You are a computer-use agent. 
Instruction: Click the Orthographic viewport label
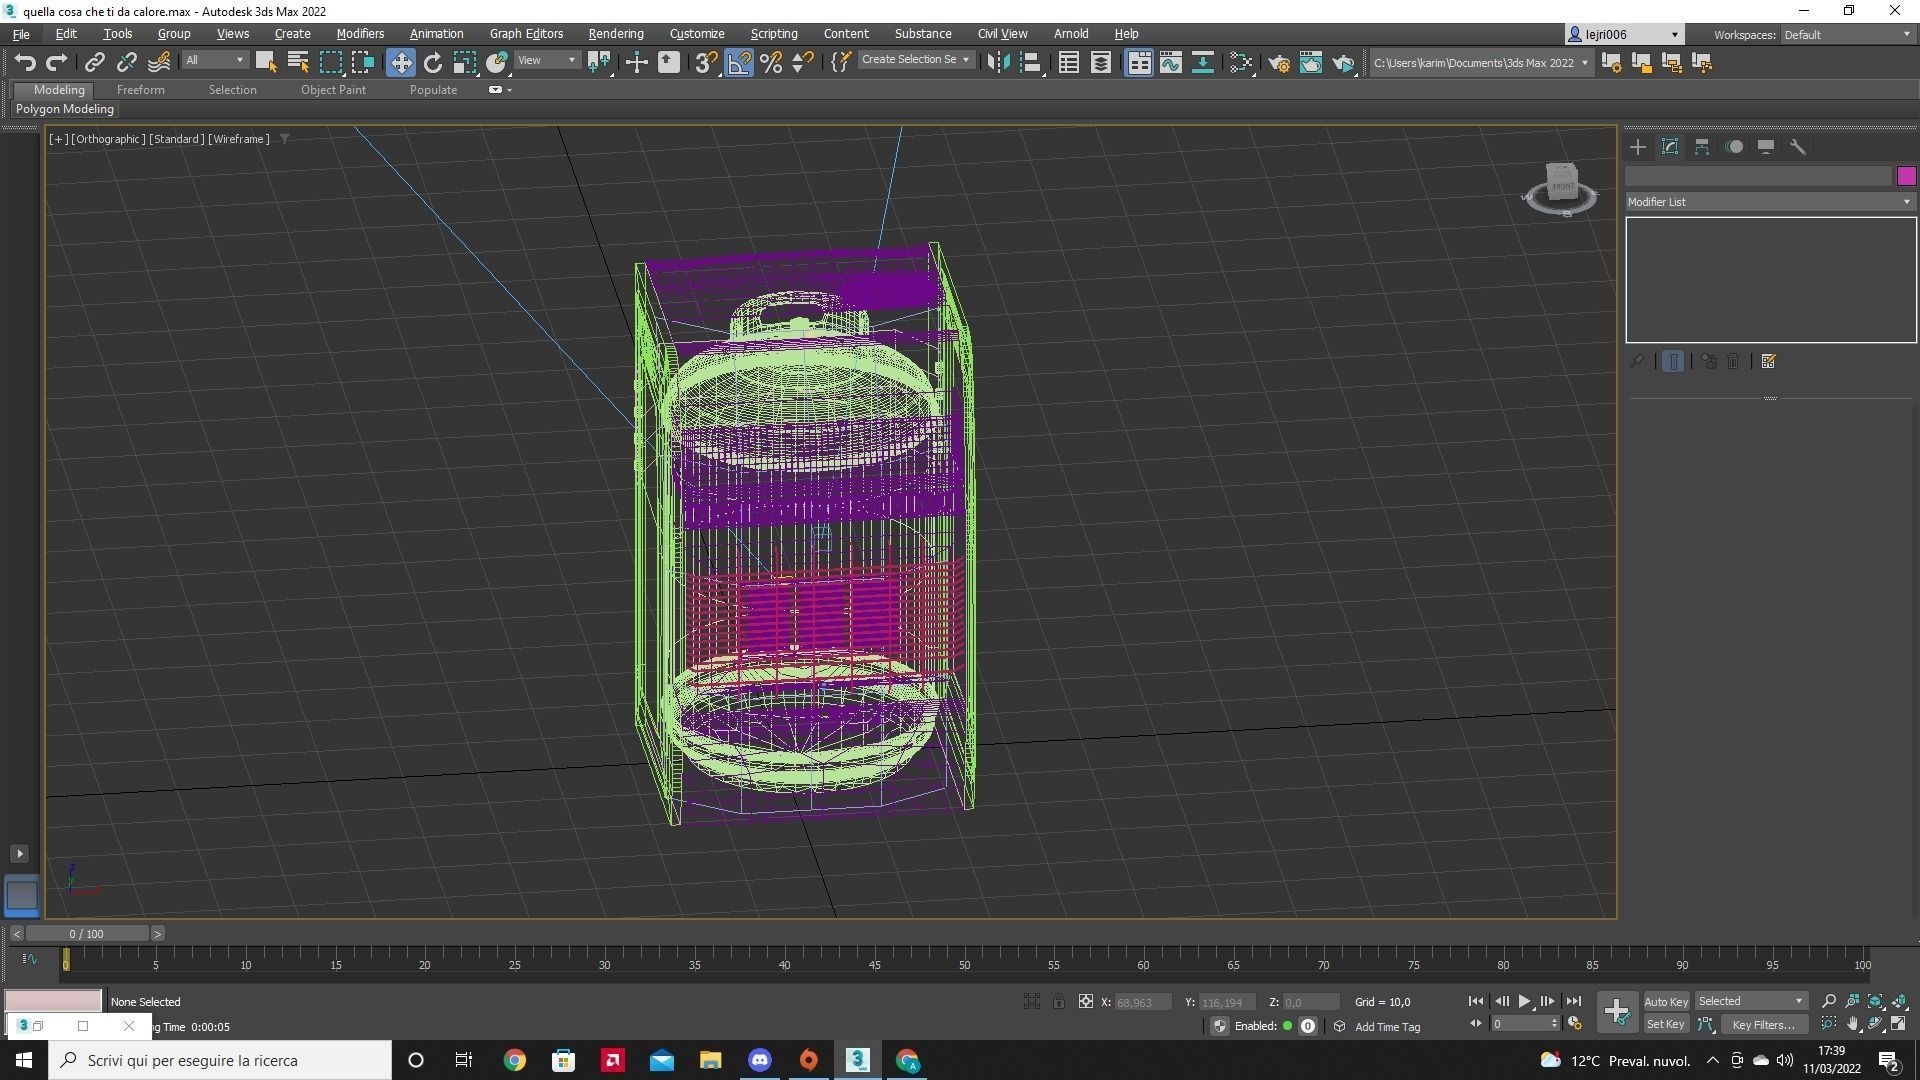pos(108,139)
